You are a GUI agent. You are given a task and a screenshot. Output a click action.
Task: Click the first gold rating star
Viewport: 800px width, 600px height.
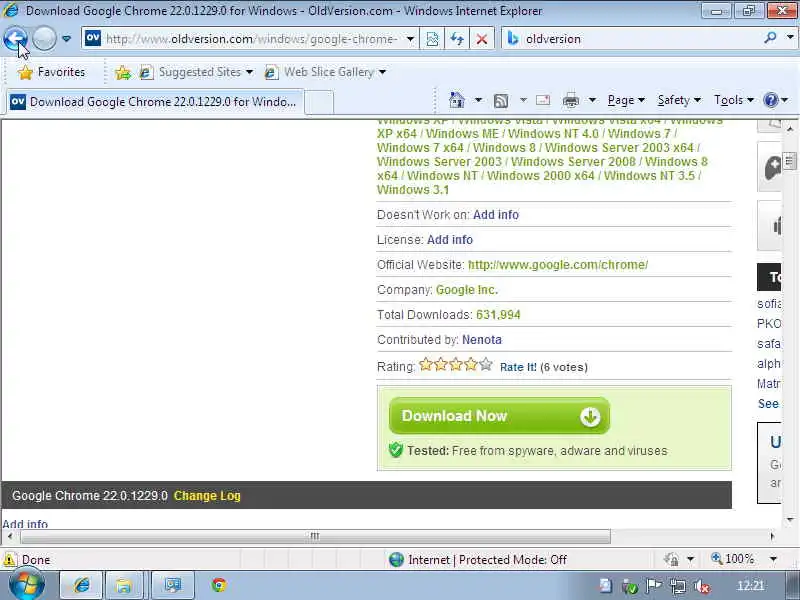[426, 364]
